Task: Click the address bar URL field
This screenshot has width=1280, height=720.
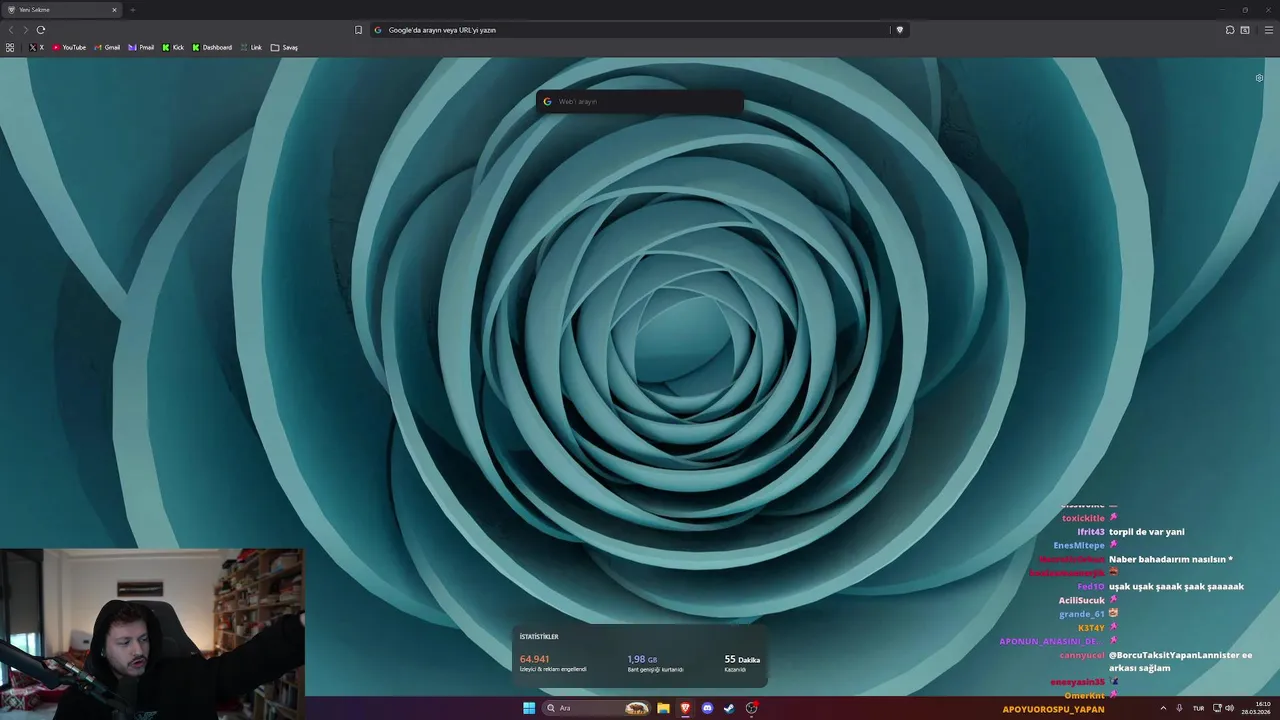Action: 640,30
